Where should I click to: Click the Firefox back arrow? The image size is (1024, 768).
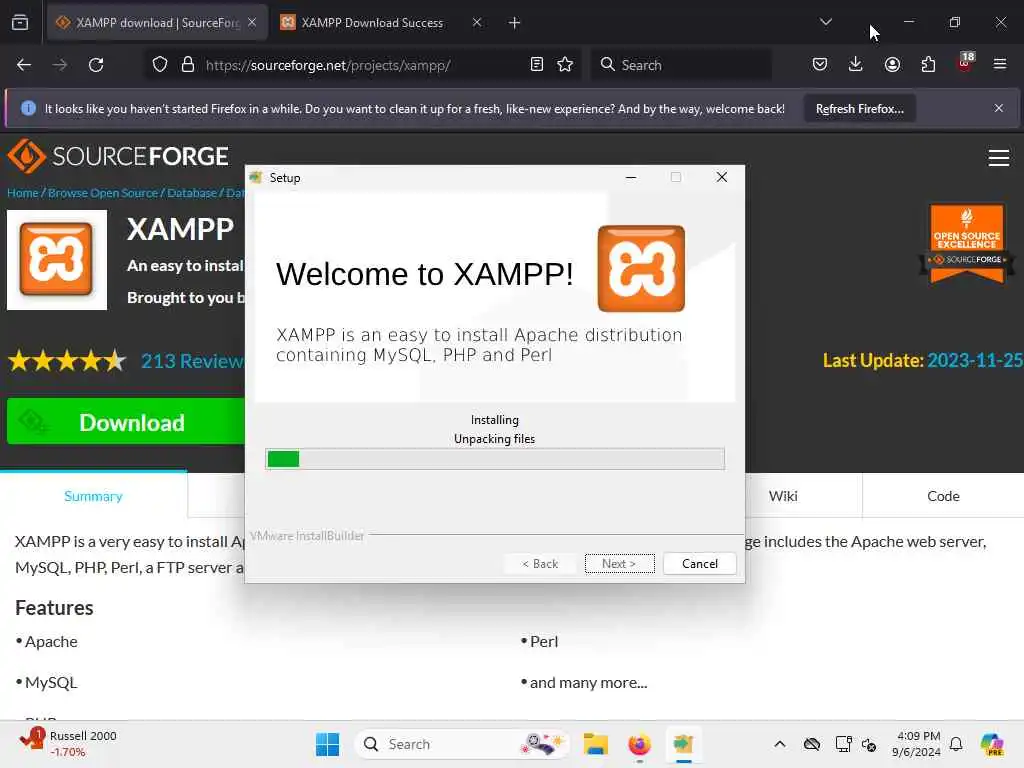[24, 65]
